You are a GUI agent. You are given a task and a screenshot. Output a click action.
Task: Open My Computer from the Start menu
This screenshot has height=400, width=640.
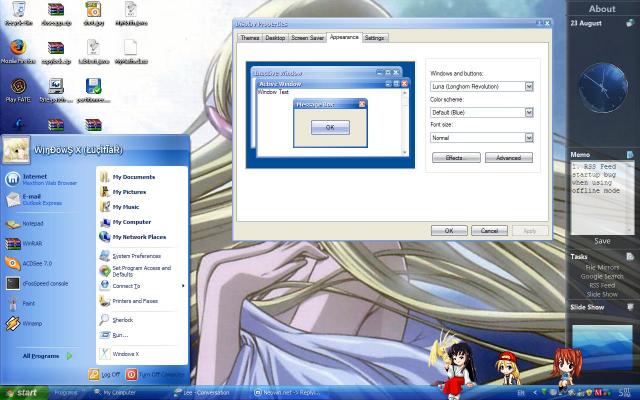coord(125,222)
